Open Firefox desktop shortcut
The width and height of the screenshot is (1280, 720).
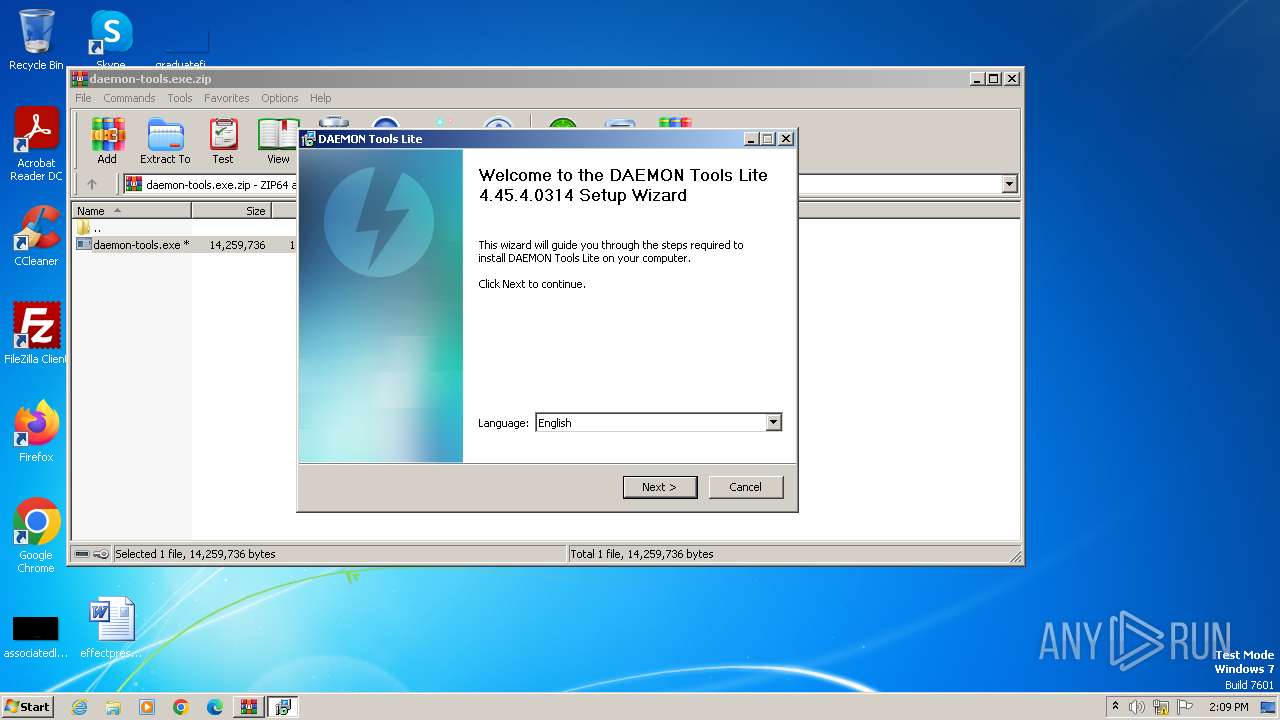point(36,431)
